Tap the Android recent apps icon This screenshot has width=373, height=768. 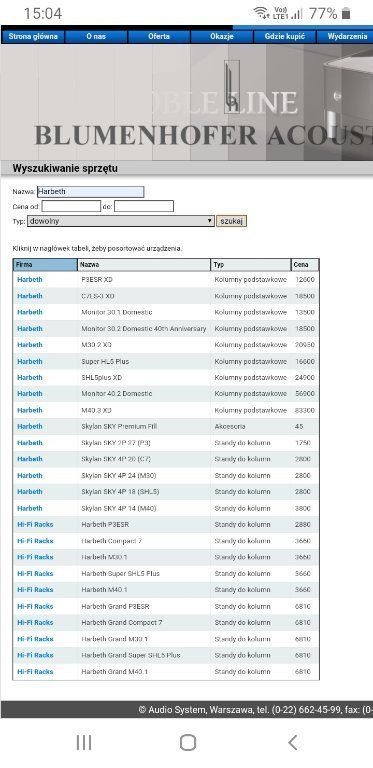coord(84,743)
